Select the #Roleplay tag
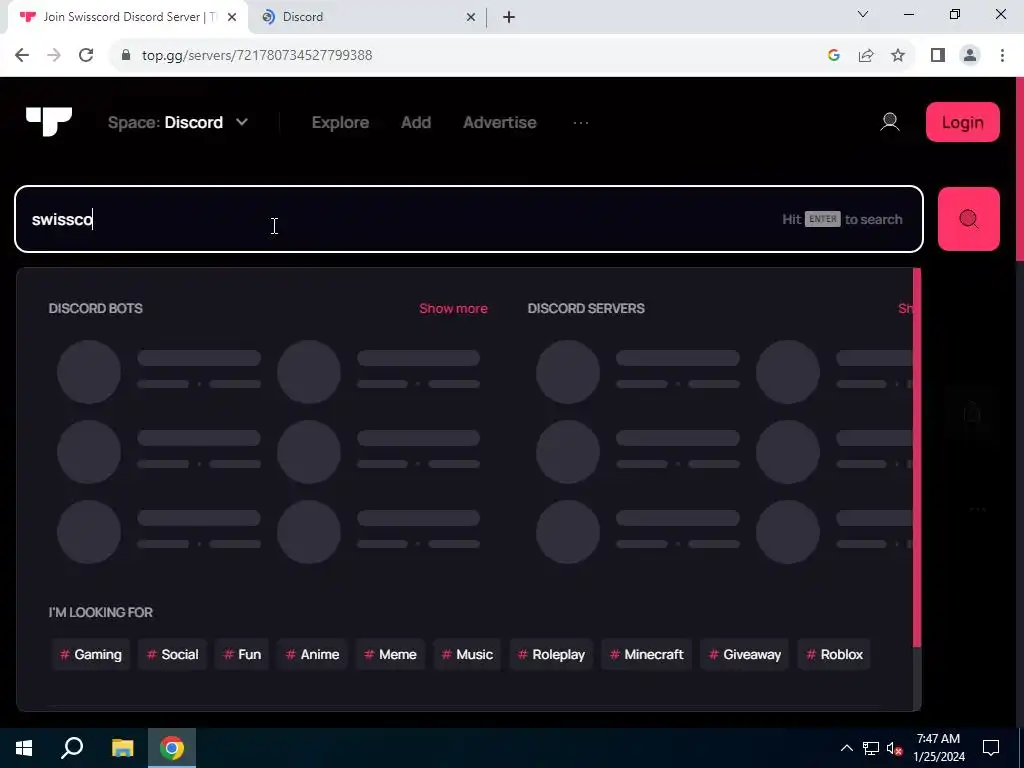 click(x=551, y=654)
